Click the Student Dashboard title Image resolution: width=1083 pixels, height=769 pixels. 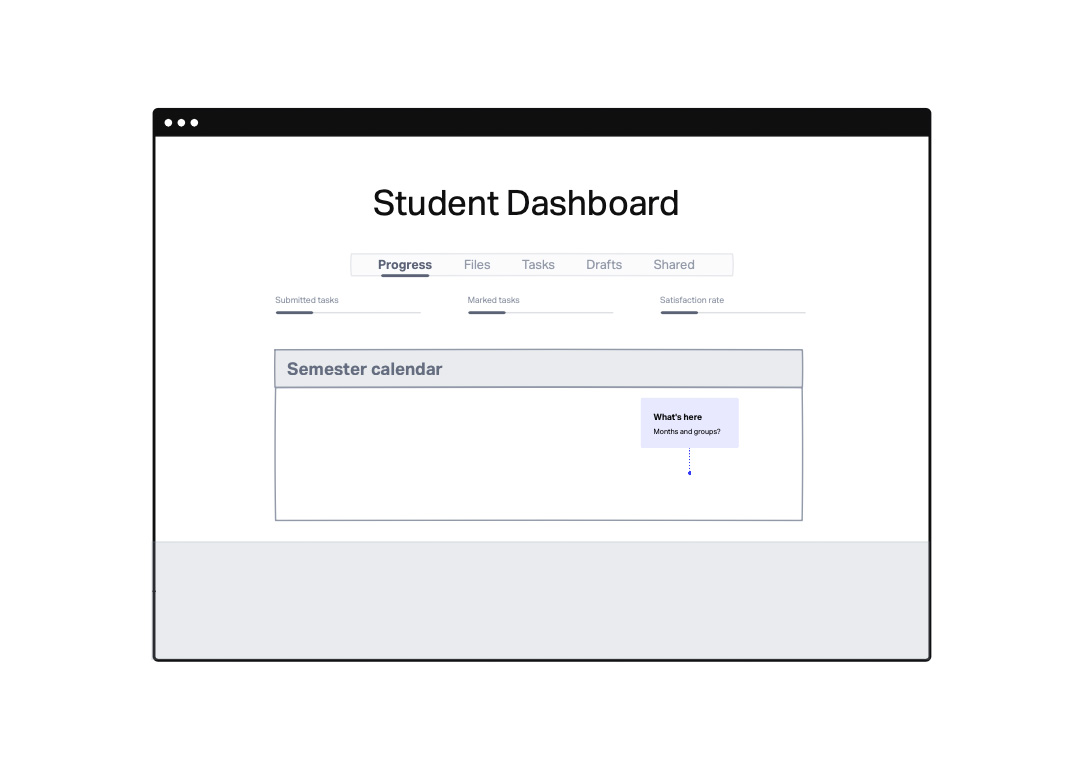click(x=526, y=203)
